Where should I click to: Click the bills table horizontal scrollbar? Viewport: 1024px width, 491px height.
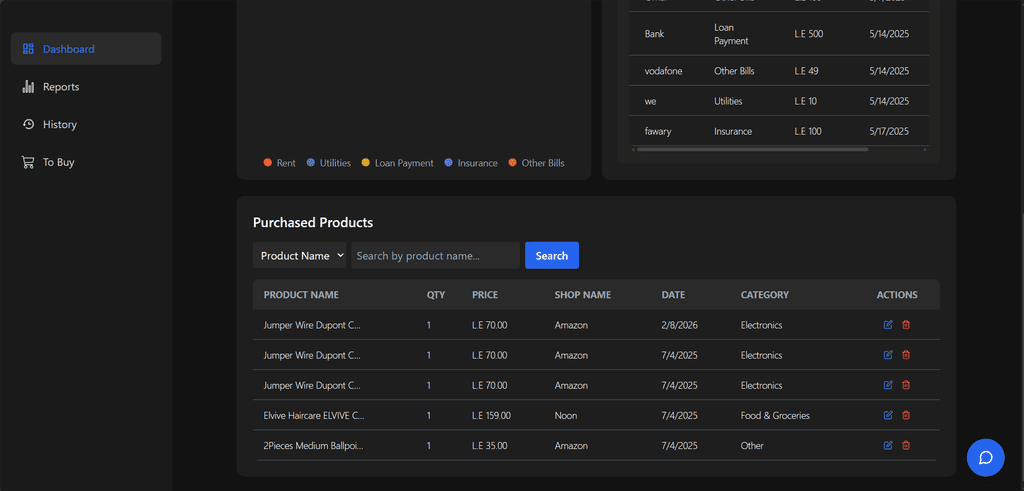pyautogui.click(x=752, y=149)
